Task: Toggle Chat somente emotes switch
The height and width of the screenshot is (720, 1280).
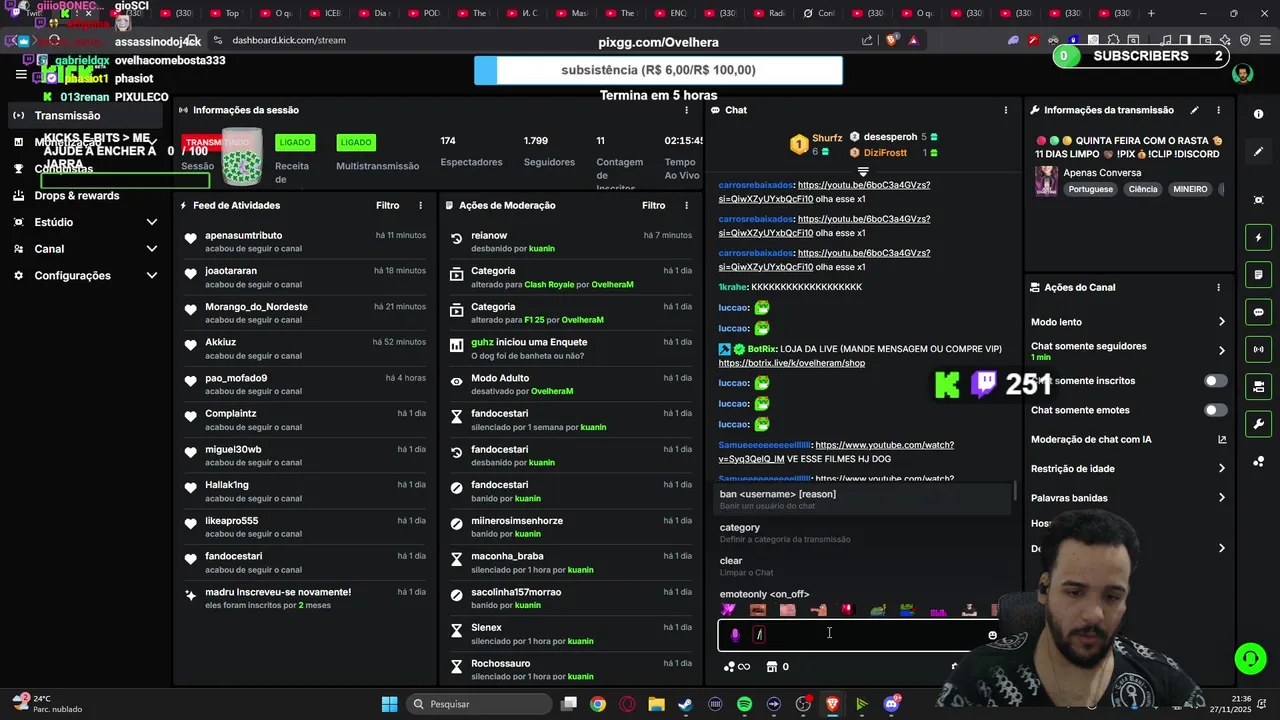Action: [x=1215, y=410]
